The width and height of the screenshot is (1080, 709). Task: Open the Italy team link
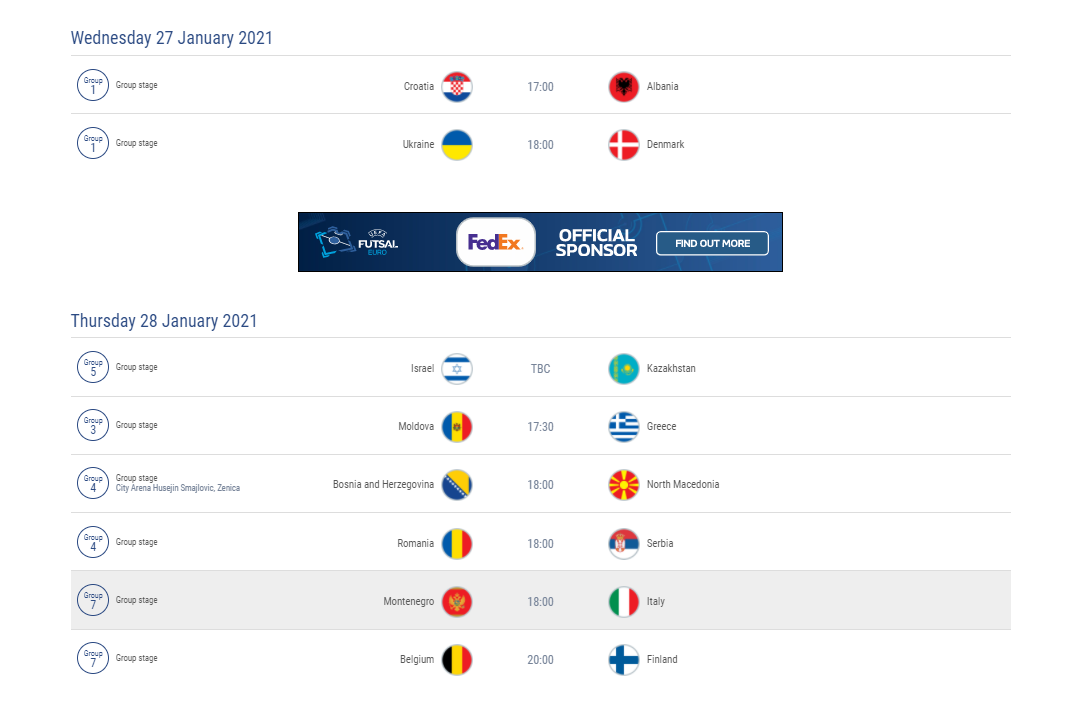(656, 602)
